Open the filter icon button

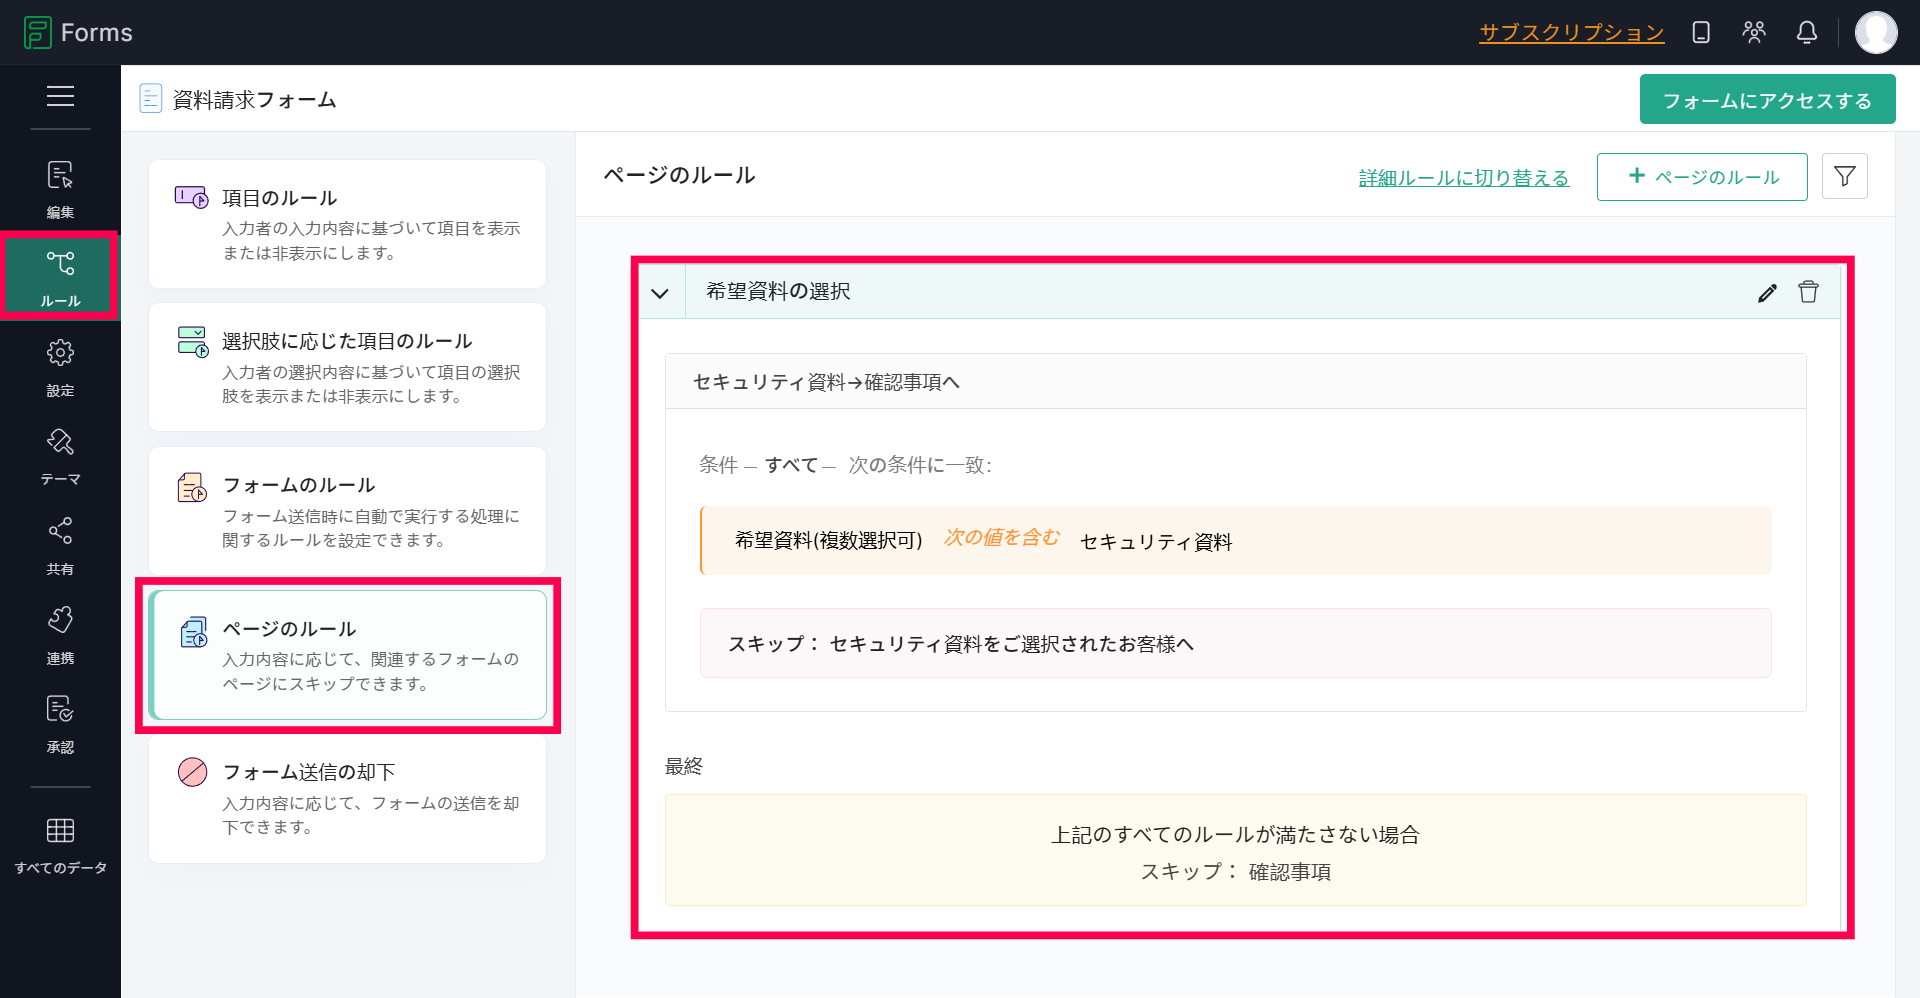coord(1845,177)
